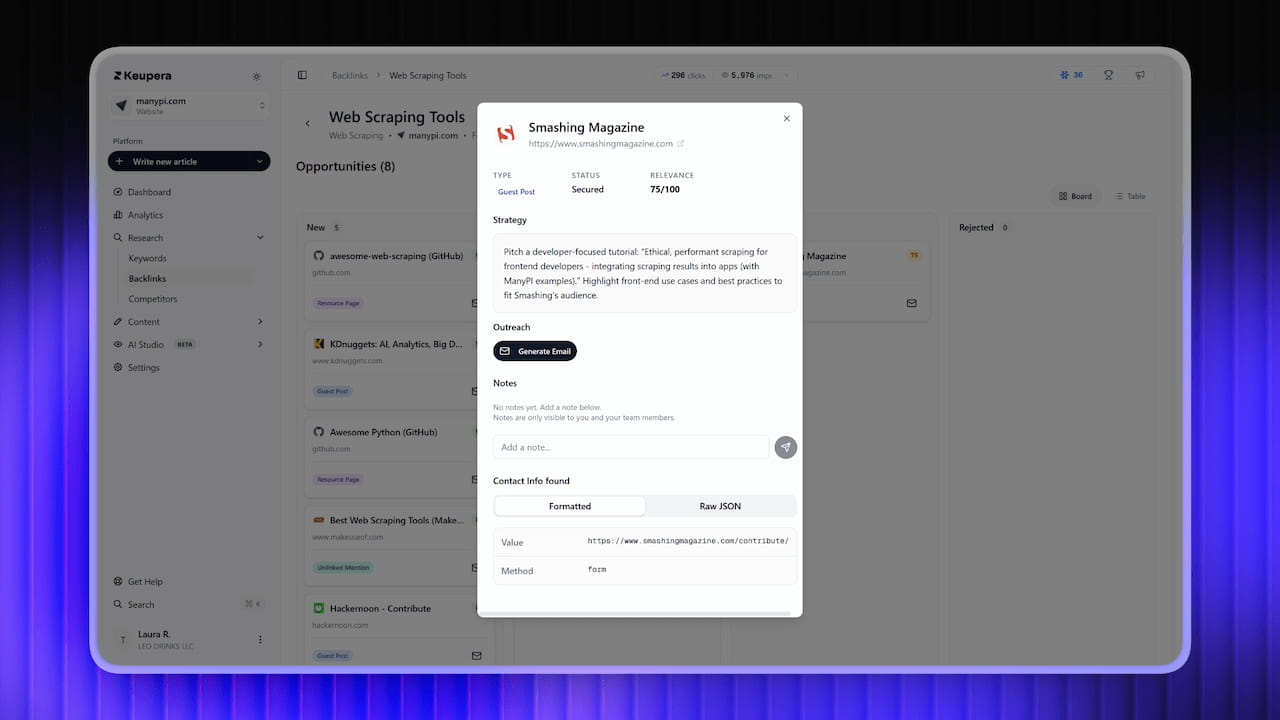This screenshot has width=1280, height=720.
Task: Click the GitHub icon on Awesome Python card
Action: pyautogui.click(x=319, y=432)
